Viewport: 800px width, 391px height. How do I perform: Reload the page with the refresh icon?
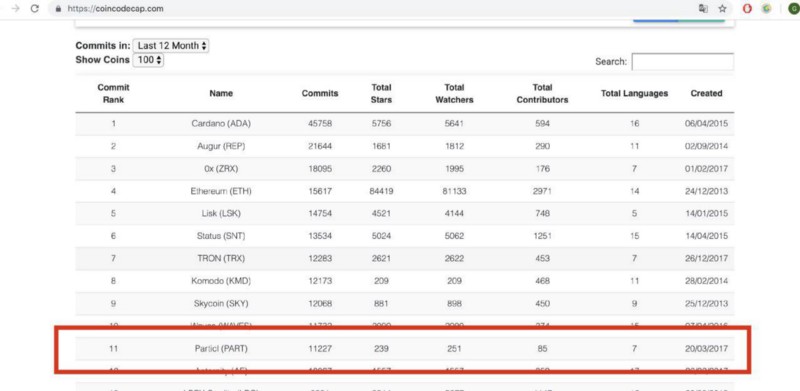coord(35,9)
